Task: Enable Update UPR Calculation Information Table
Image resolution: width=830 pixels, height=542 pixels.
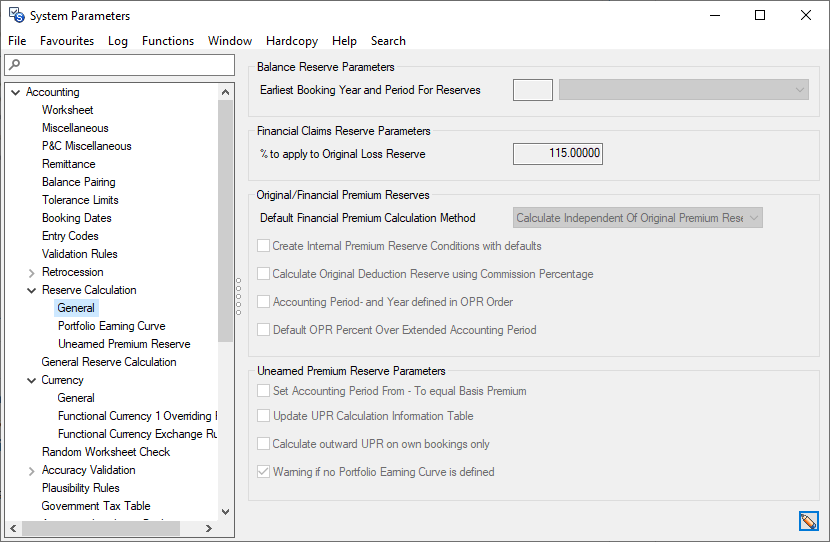Action: coord(264,416)
